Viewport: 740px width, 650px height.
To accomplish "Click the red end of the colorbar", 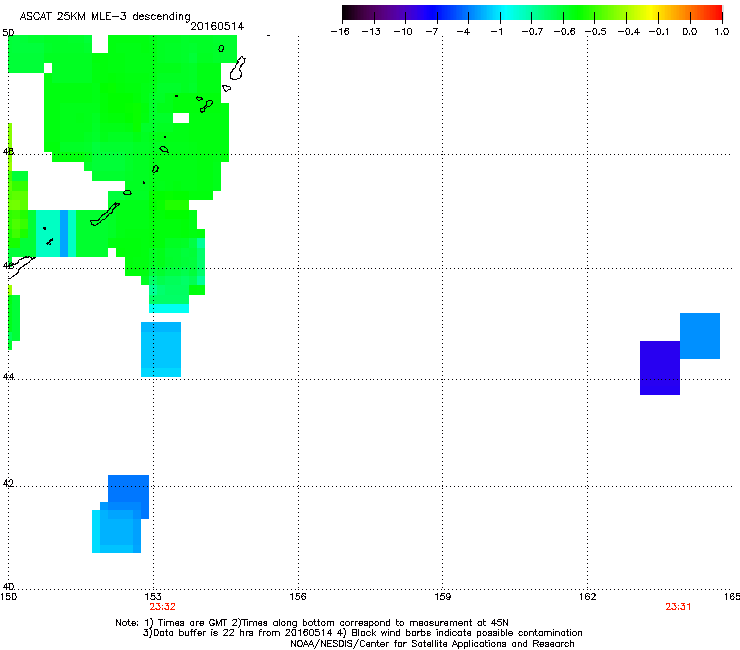I will click(x=716, y=13).
